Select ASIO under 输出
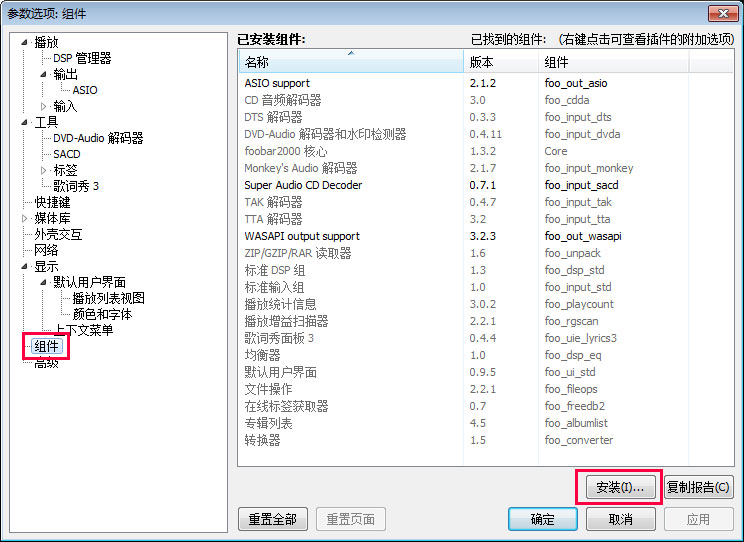This screenshot has width=744, height=542. point(85,90)
